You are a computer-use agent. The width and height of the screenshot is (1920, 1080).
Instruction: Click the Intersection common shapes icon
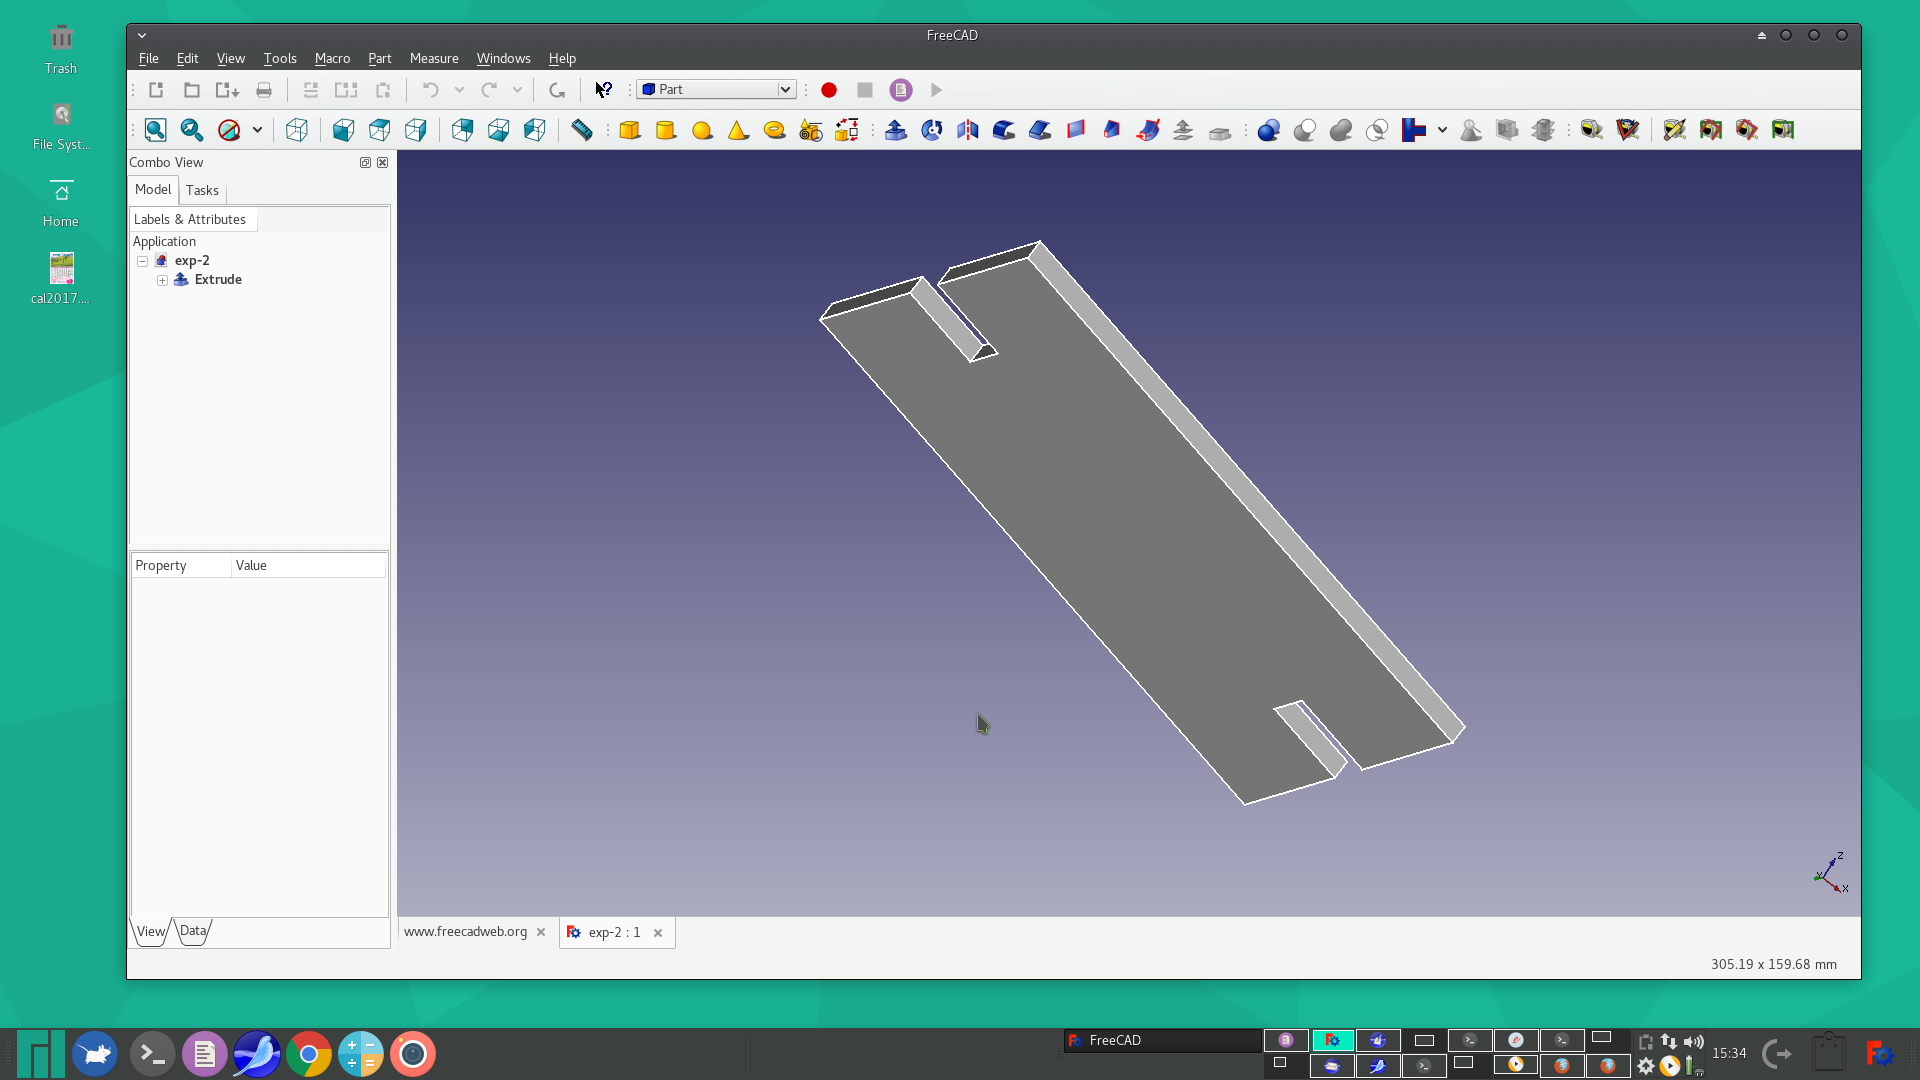(1377, 130)
